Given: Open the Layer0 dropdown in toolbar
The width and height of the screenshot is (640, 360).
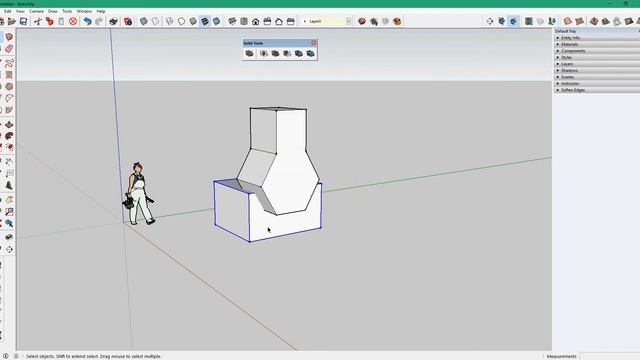Looking at the screenshot, I should coord(348,21).
